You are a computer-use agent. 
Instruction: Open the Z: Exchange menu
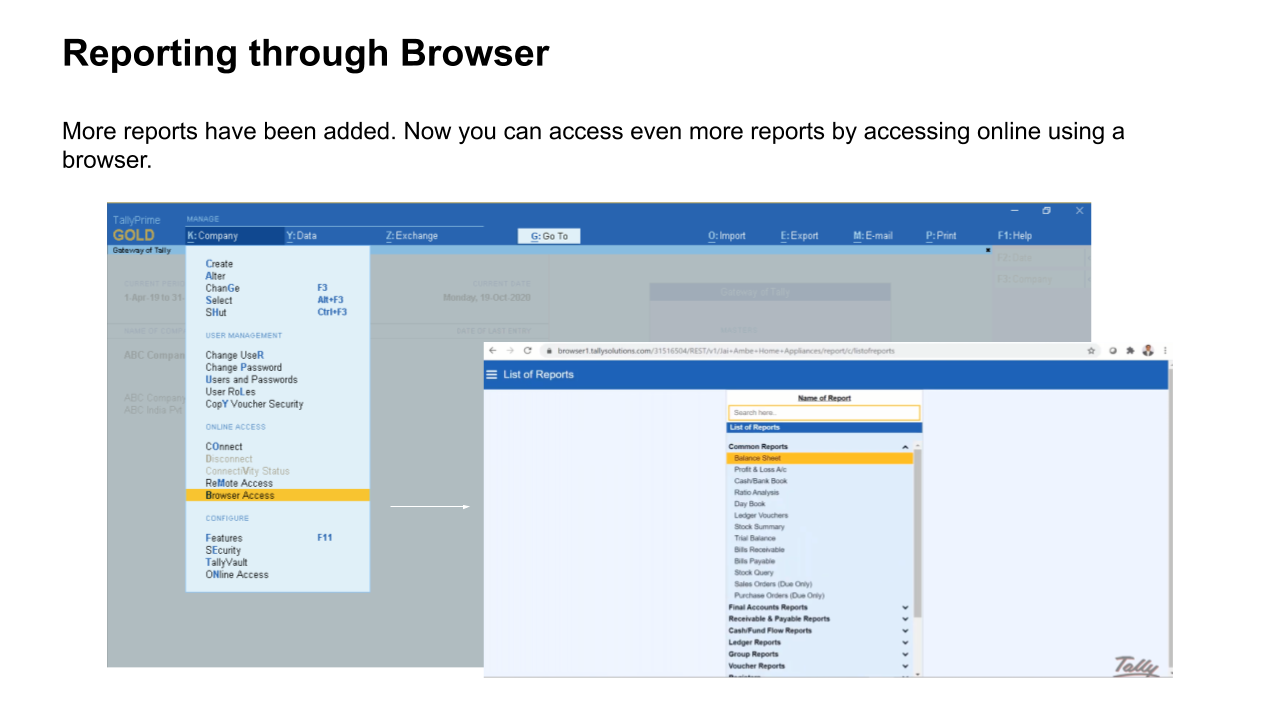coord(412,236)
